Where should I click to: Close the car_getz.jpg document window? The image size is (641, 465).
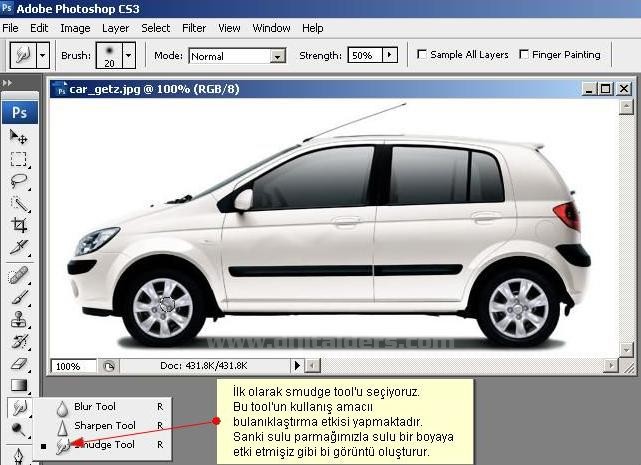624,88
